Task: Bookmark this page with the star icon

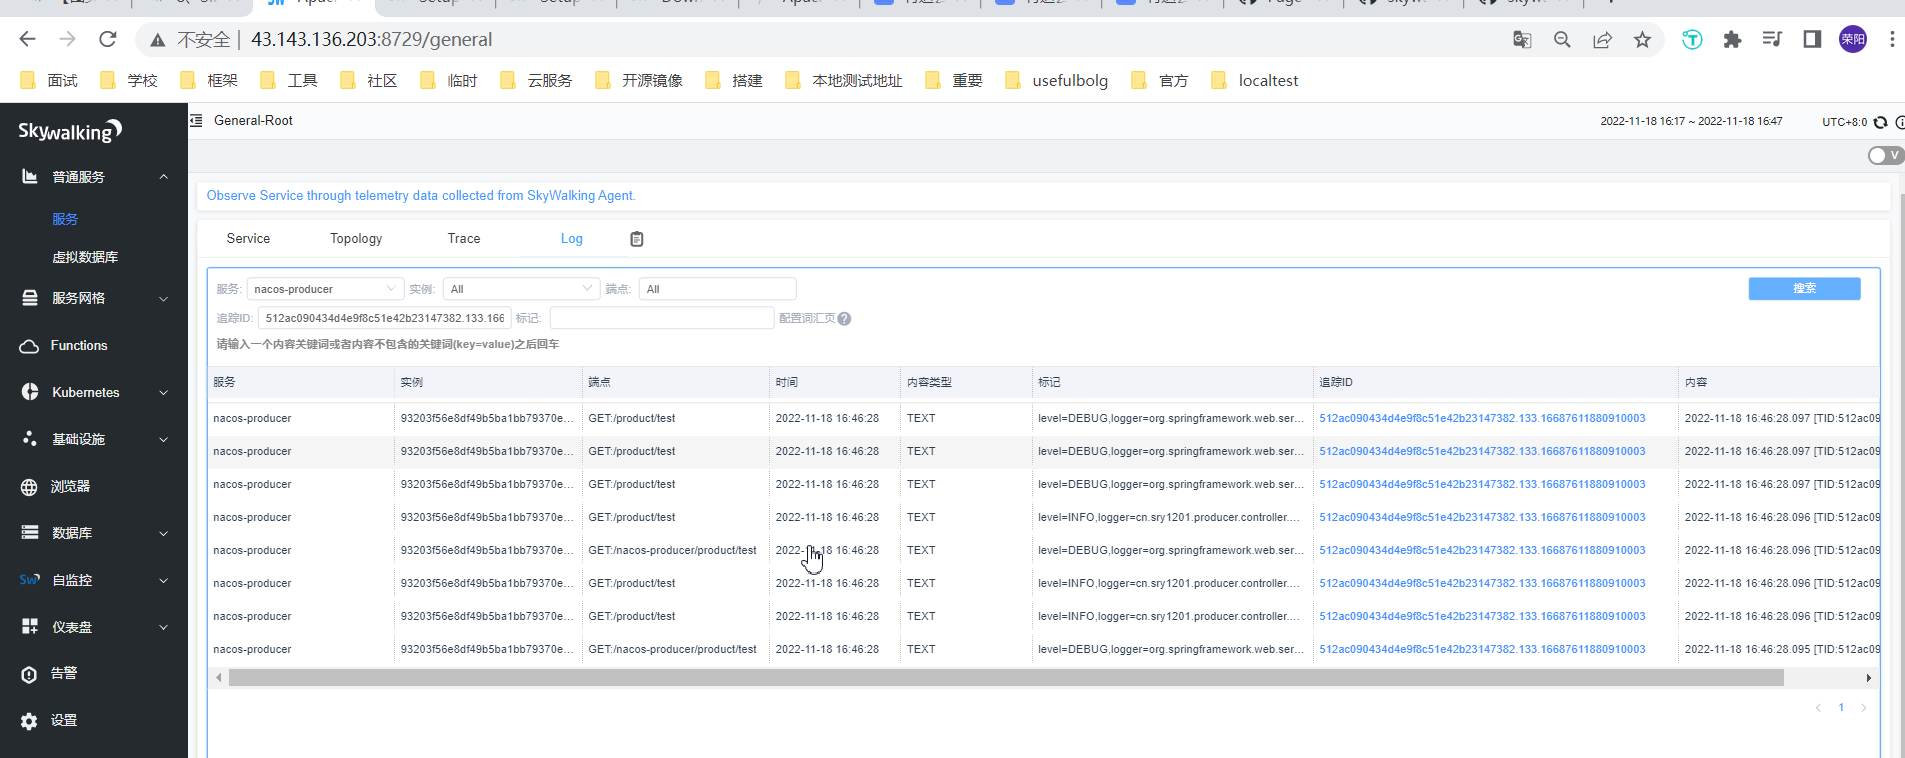Action: click(1642, 40)
